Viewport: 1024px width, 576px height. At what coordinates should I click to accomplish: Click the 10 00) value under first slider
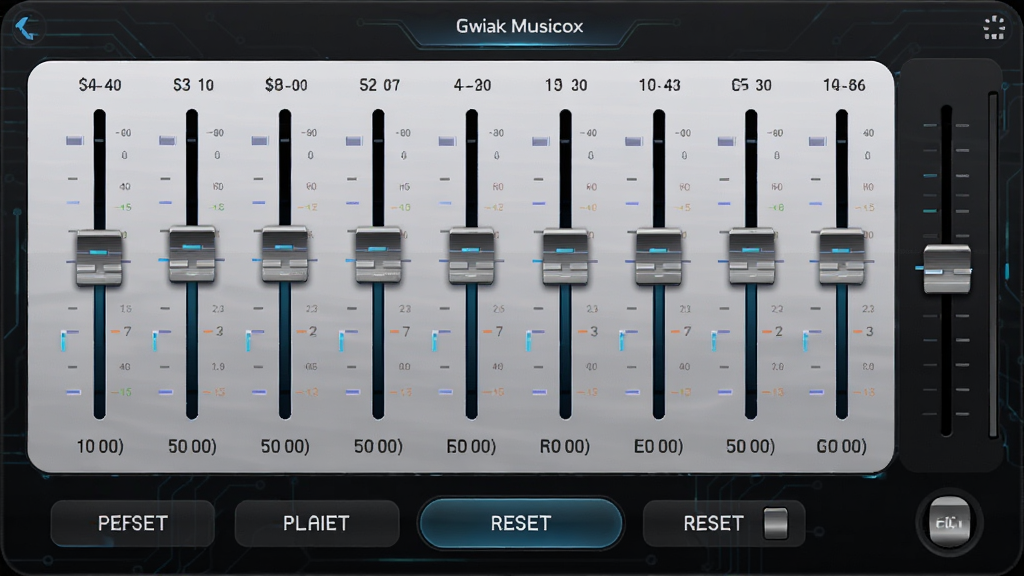(100, 447)
